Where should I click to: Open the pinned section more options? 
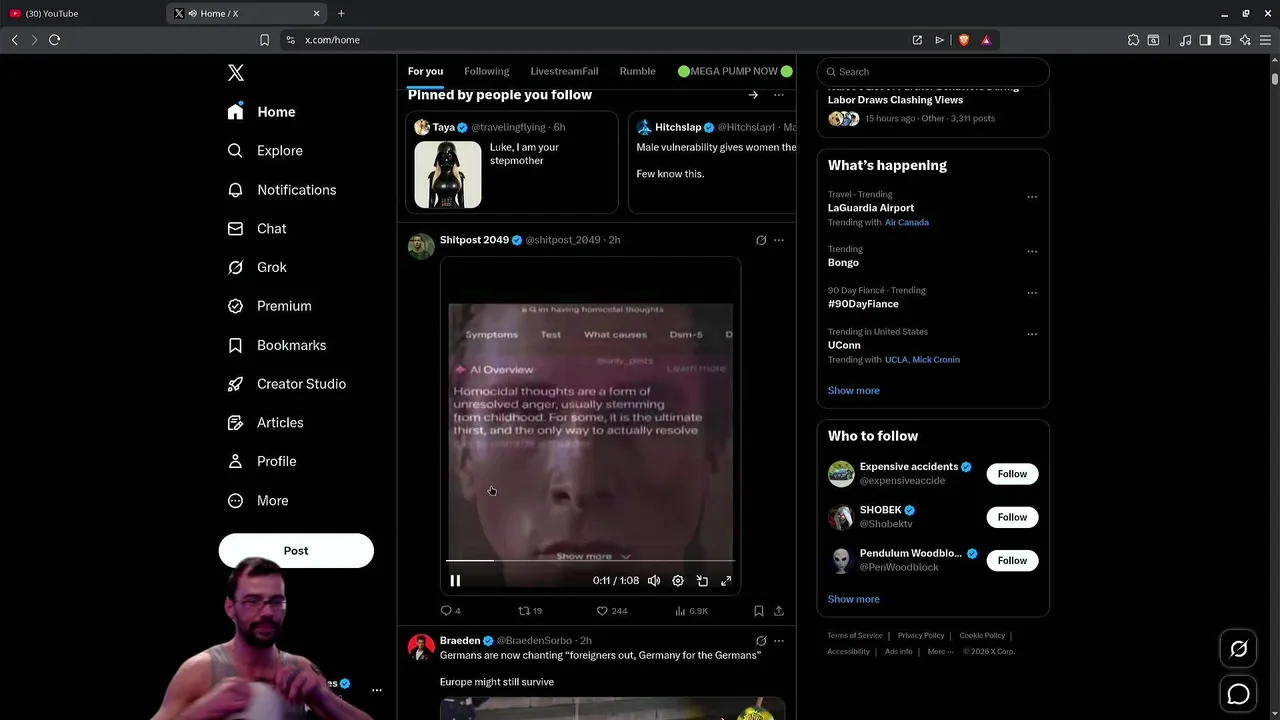(779, 95)
